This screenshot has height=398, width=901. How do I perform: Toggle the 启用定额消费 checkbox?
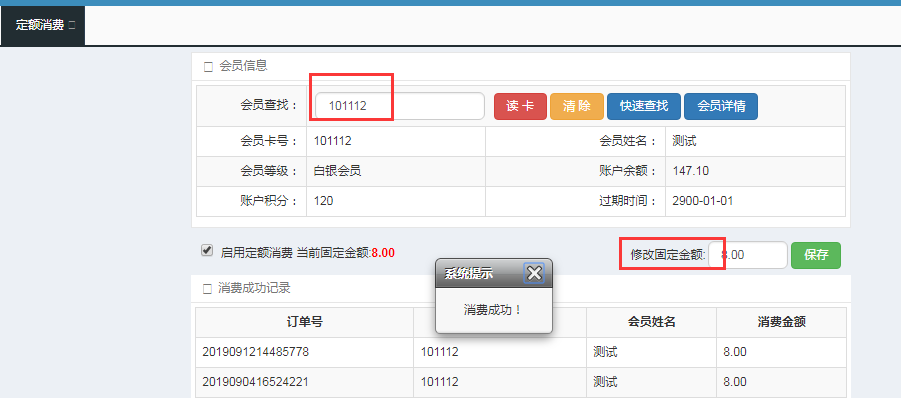point(207,250)
